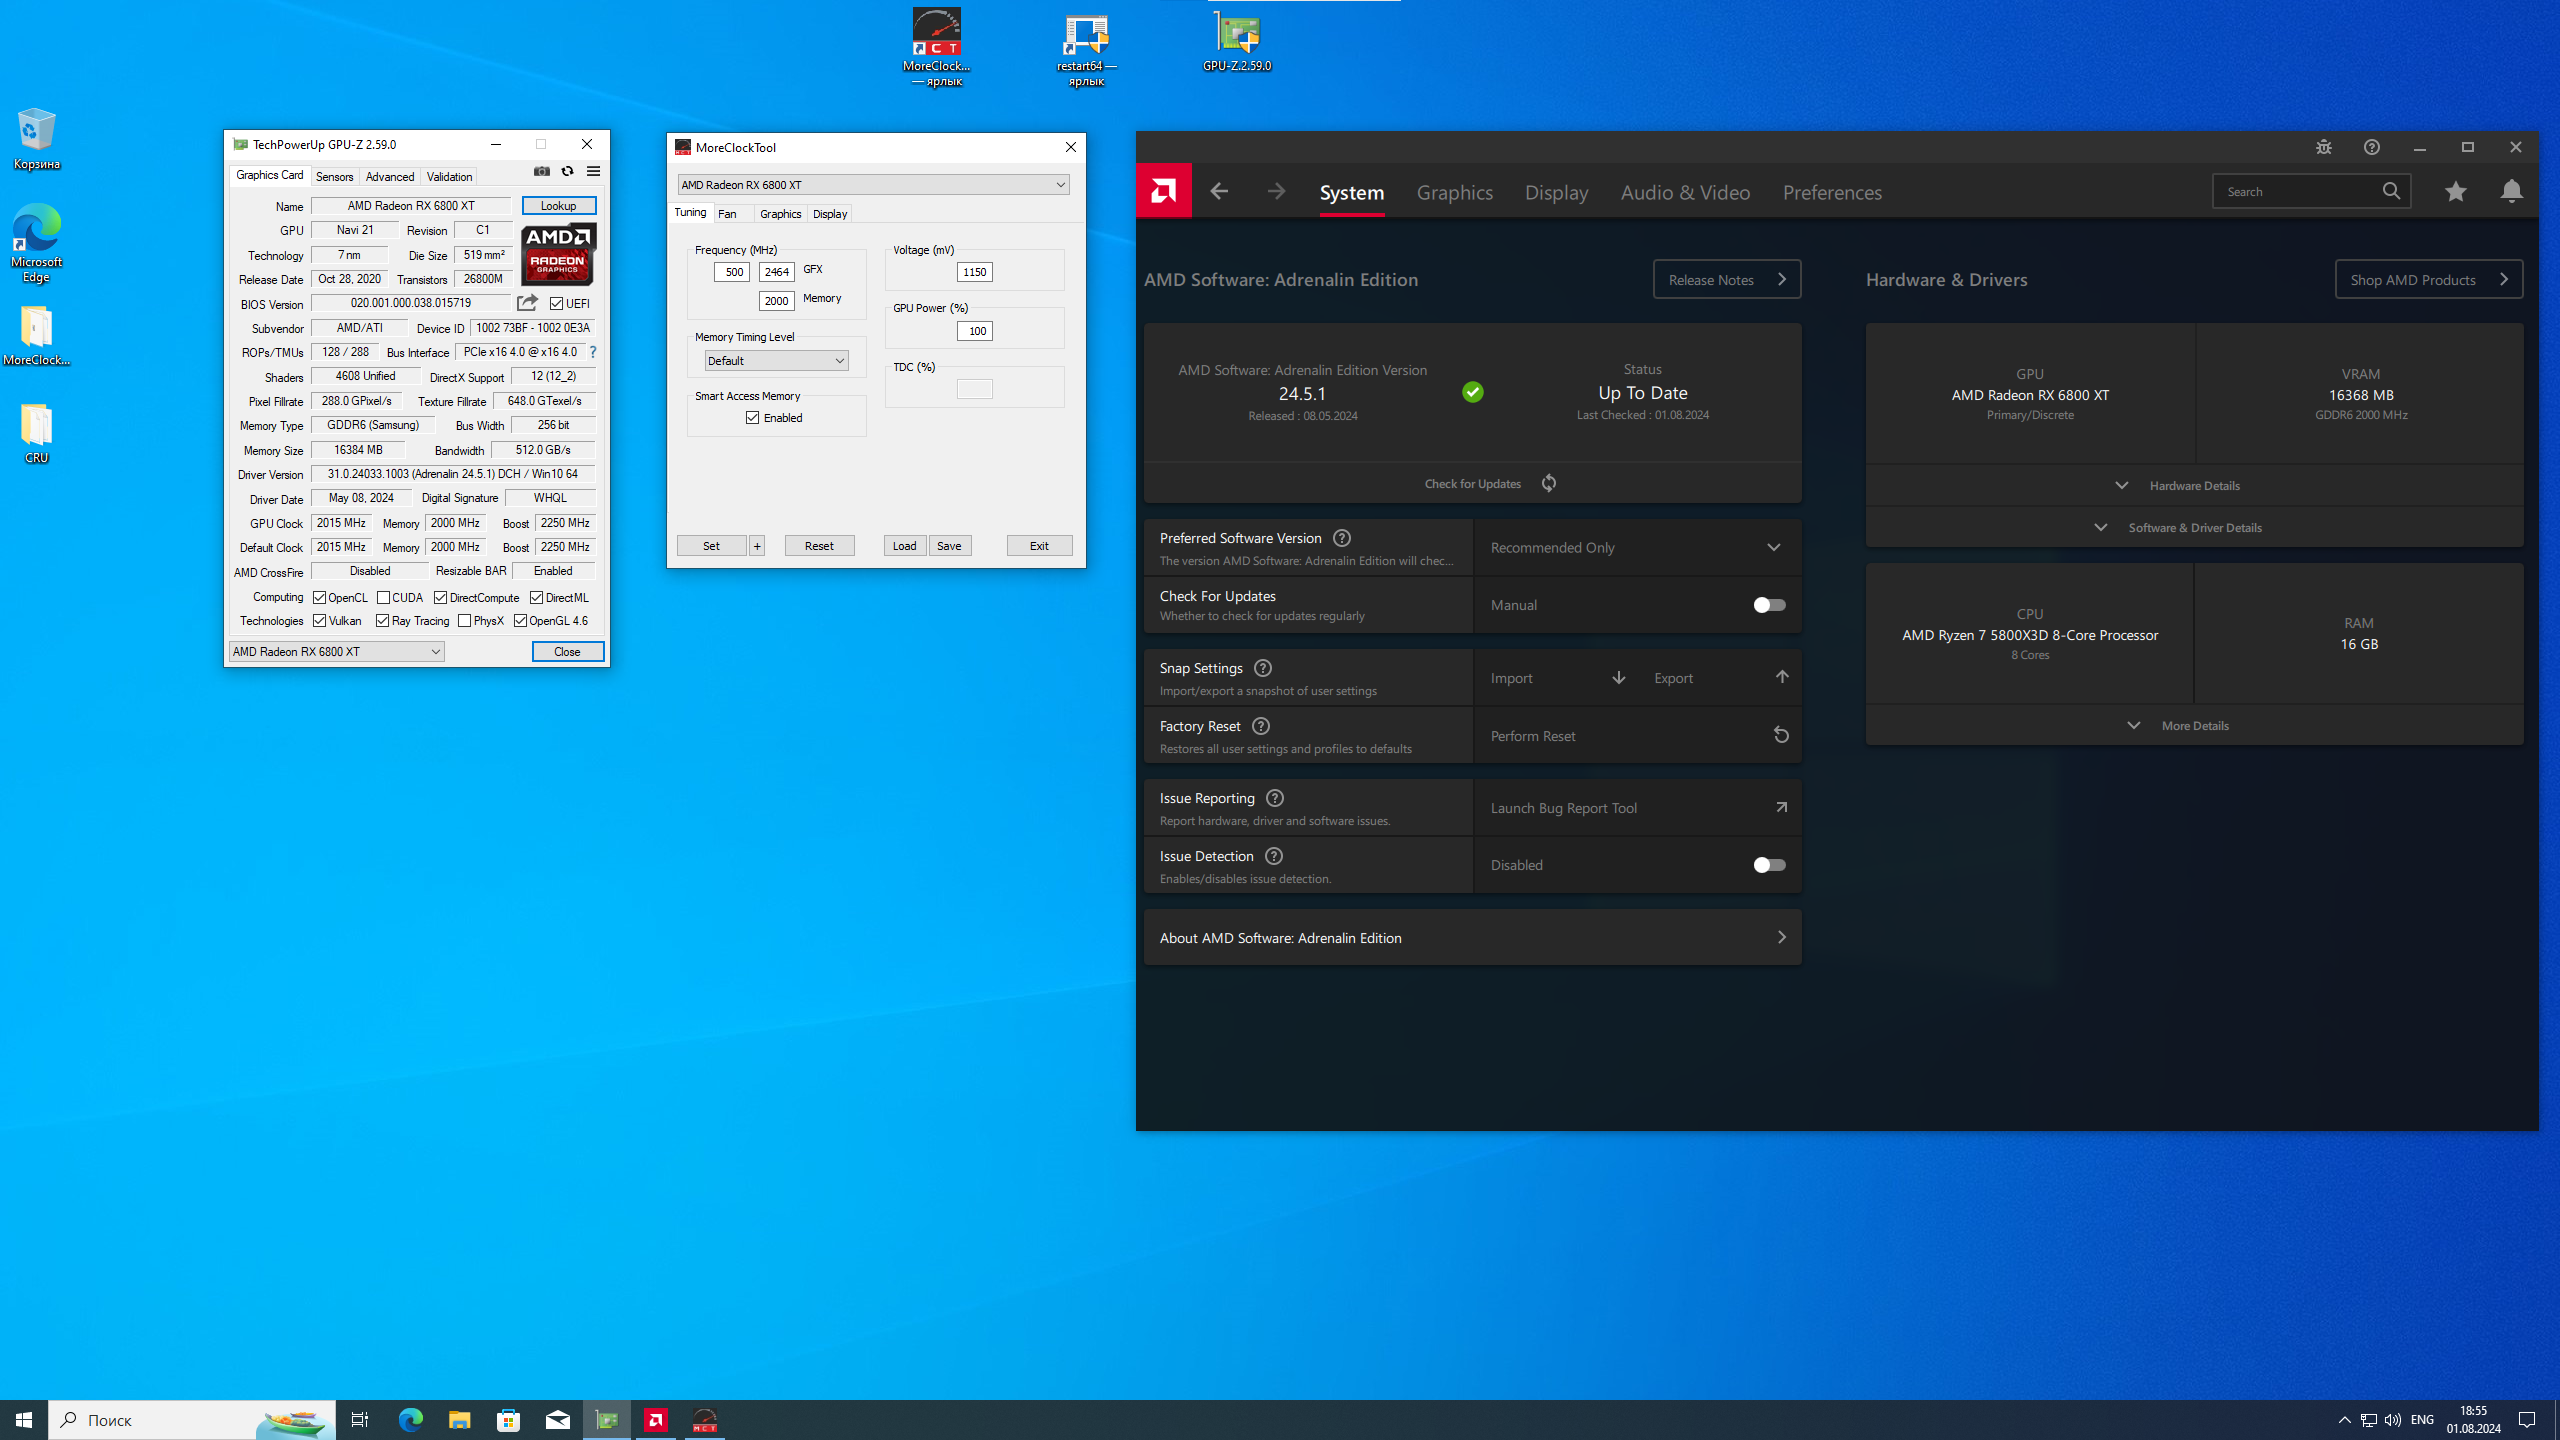
Task: Uncheck Smart Access Memory Enabled checkbox
Action: 753,418
